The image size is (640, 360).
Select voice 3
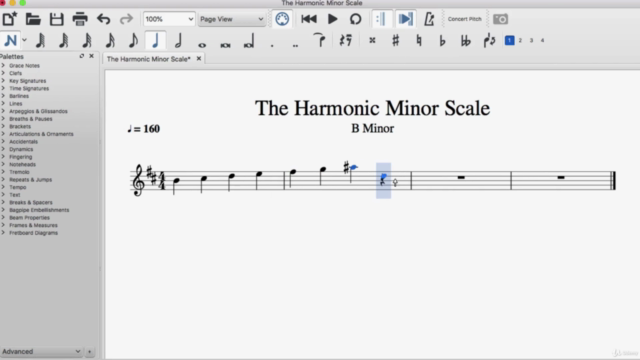pyautogui.click(x=531, y=40)
